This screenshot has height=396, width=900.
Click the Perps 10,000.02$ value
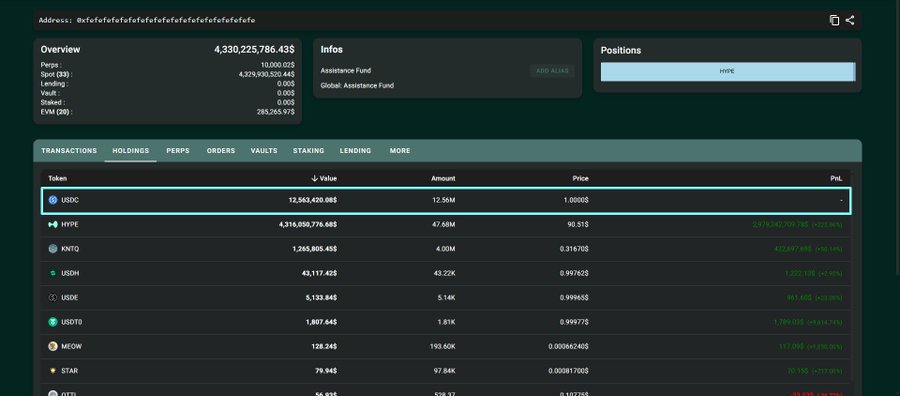point(278,65)
